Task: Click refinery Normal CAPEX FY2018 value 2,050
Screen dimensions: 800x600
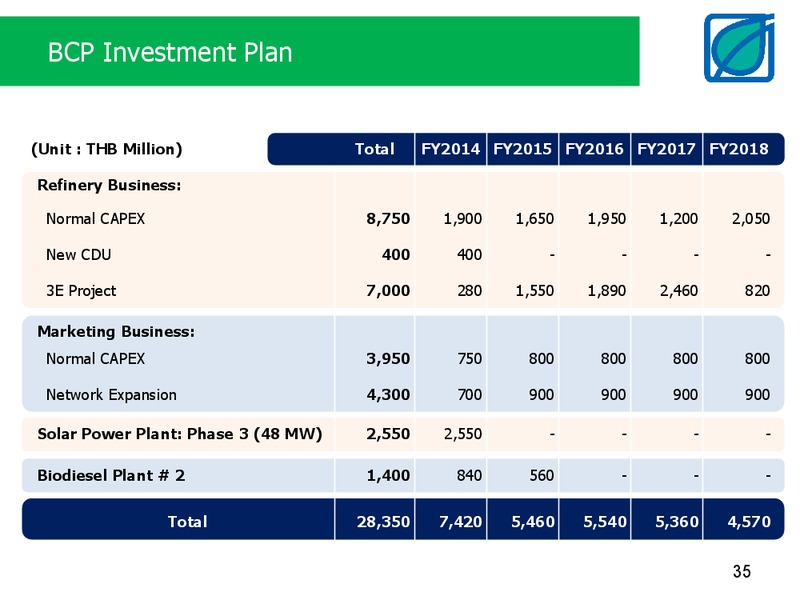Action: pos(751,219)
